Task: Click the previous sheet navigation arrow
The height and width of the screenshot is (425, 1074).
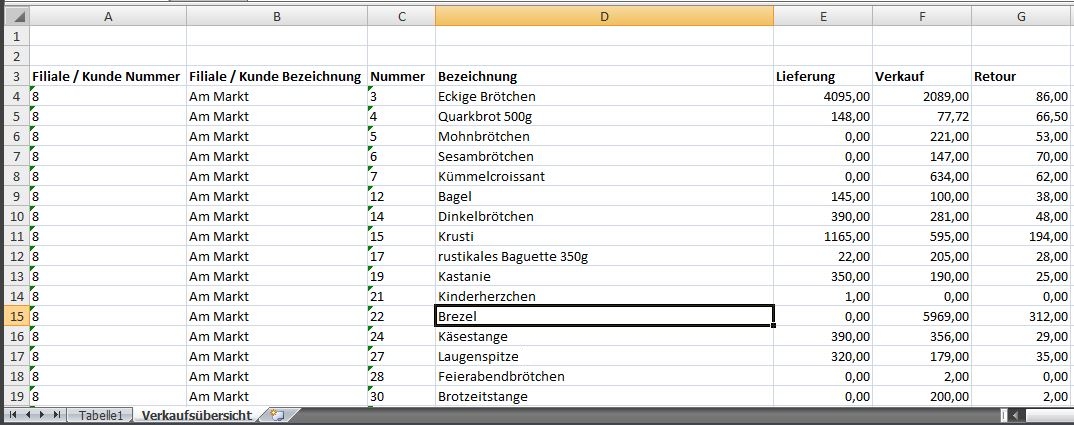Action: [28, 414]
